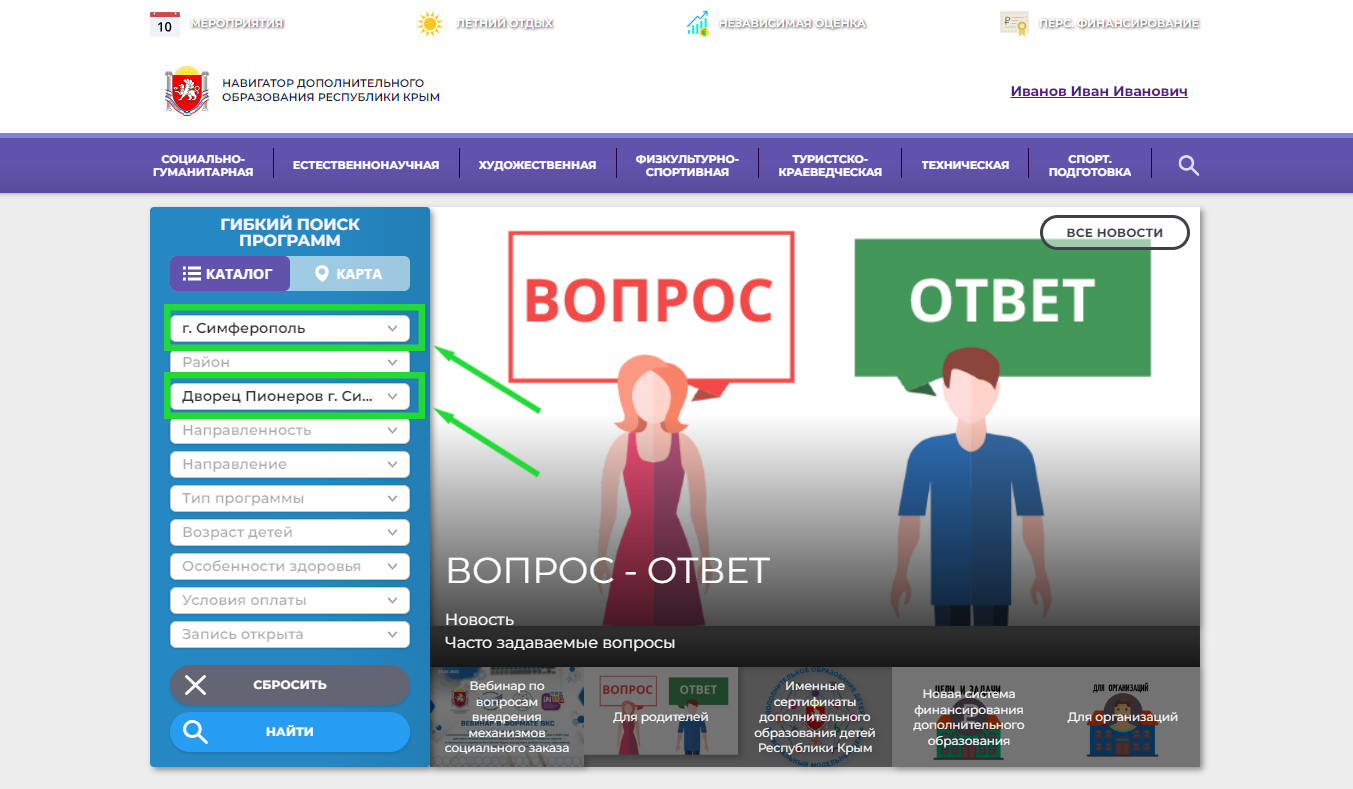
Task: Open Иванов Иван Иванович profile link
Action: (x=1098, y=91)
